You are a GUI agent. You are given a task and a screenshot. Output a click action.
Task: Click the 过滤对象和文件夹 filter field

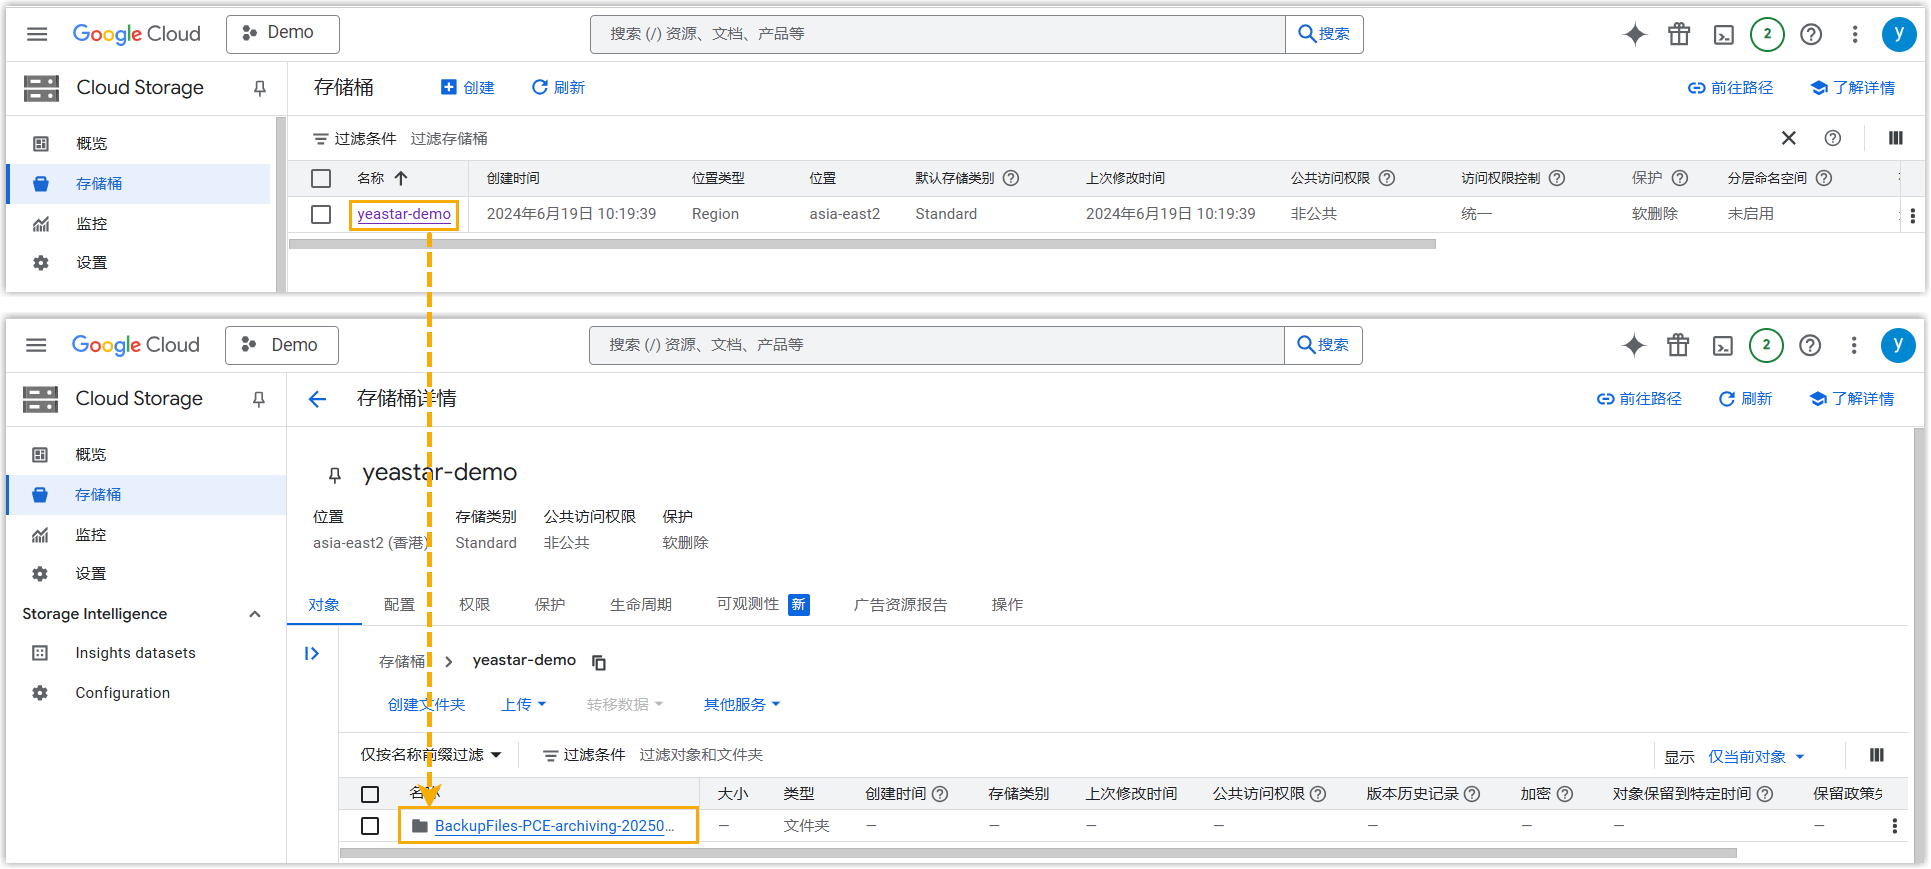701,755
